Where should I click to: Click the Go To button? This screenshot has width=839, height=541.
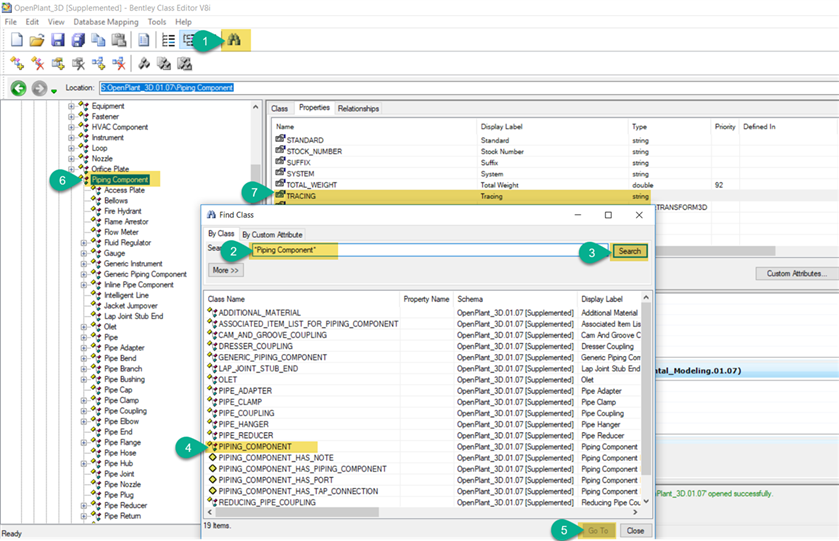coord(598,531)
